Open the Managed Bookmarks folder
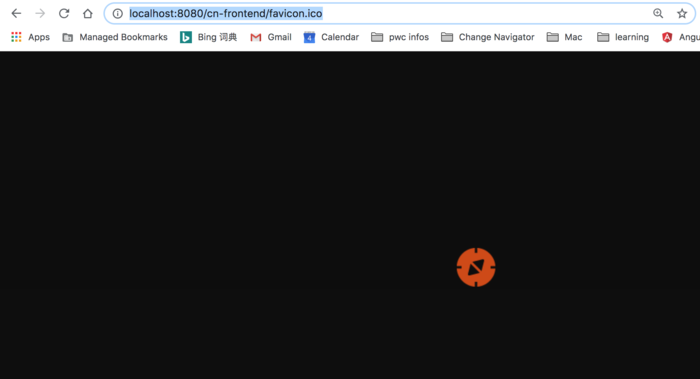The width and height of the screenshot is (700, 379). [x=115, y=37]
